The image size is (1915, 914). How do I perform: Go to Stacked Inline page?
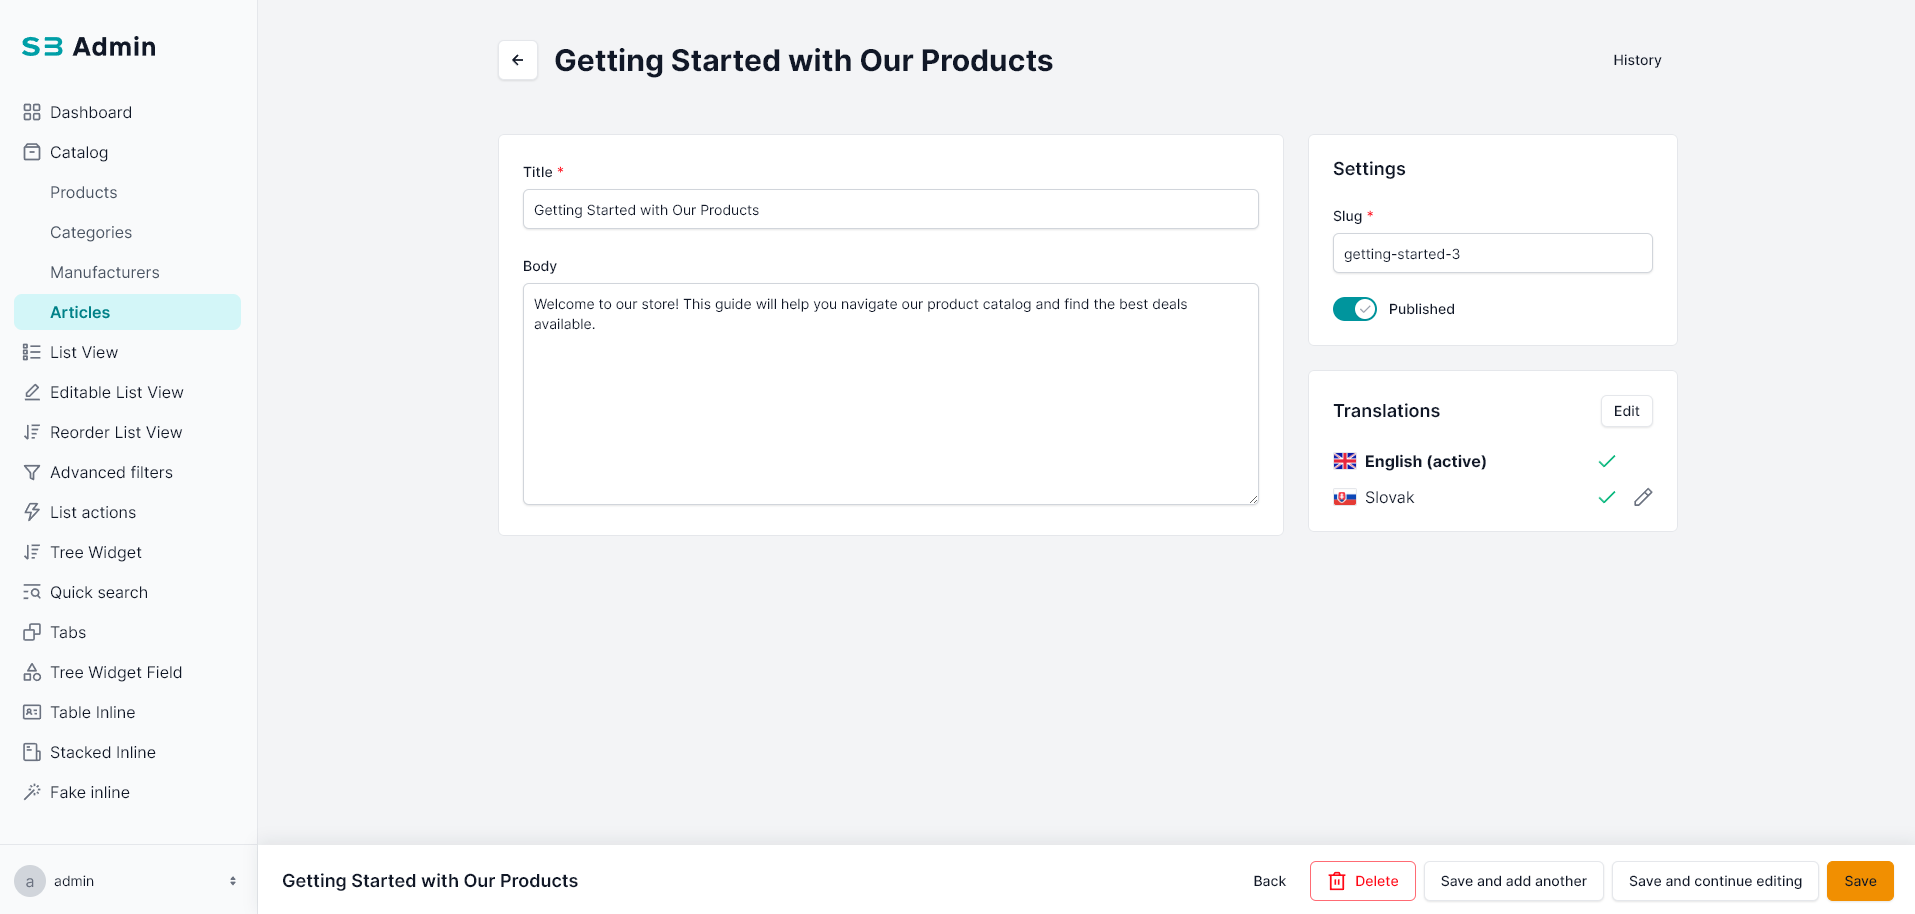[x=103, y=752]
